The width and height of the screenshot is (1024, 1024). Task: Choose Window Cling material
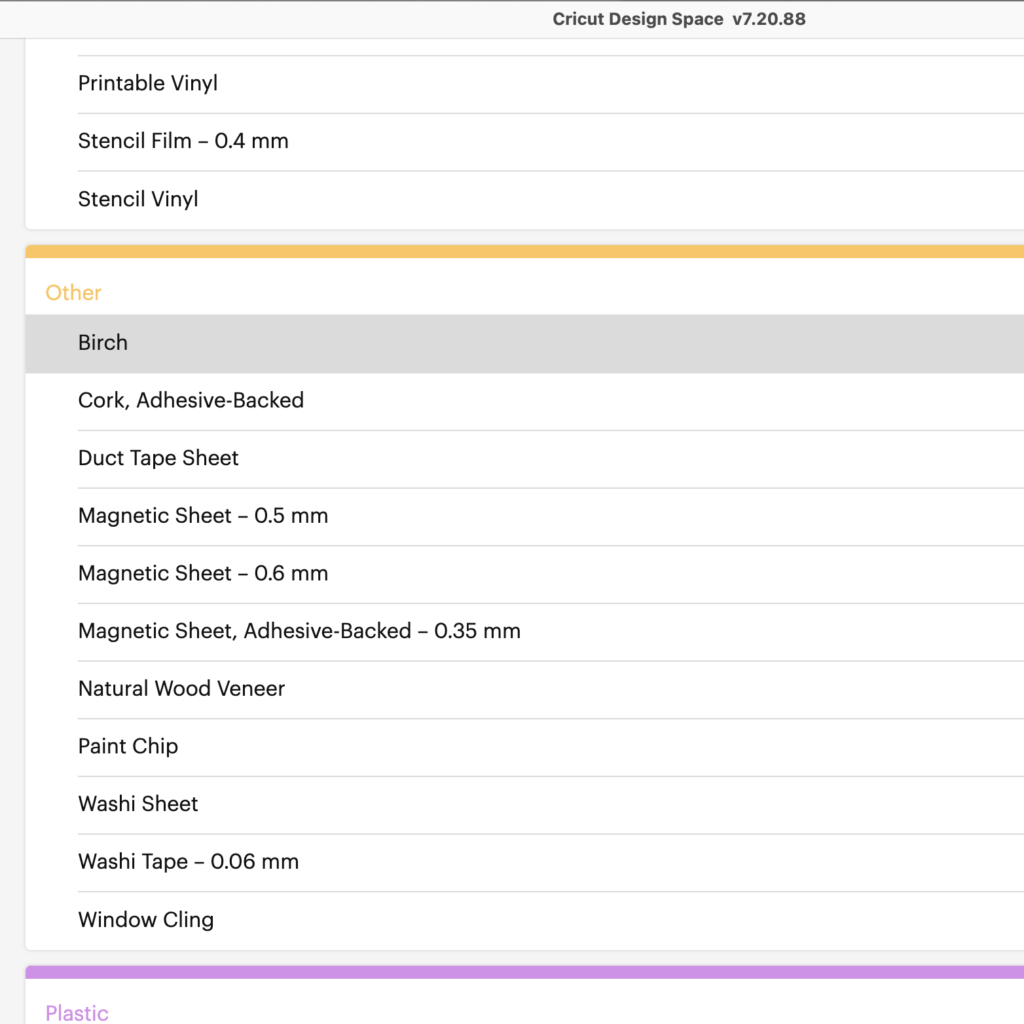(524, 920)
